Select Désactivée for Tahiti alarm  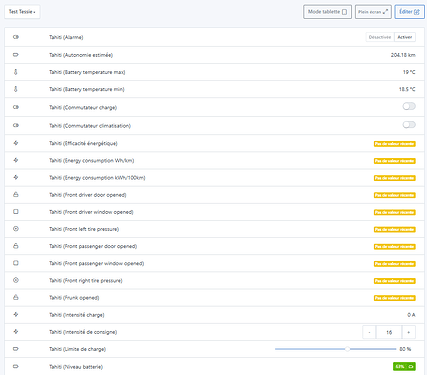pyautogui.click(x=380, y=37)
